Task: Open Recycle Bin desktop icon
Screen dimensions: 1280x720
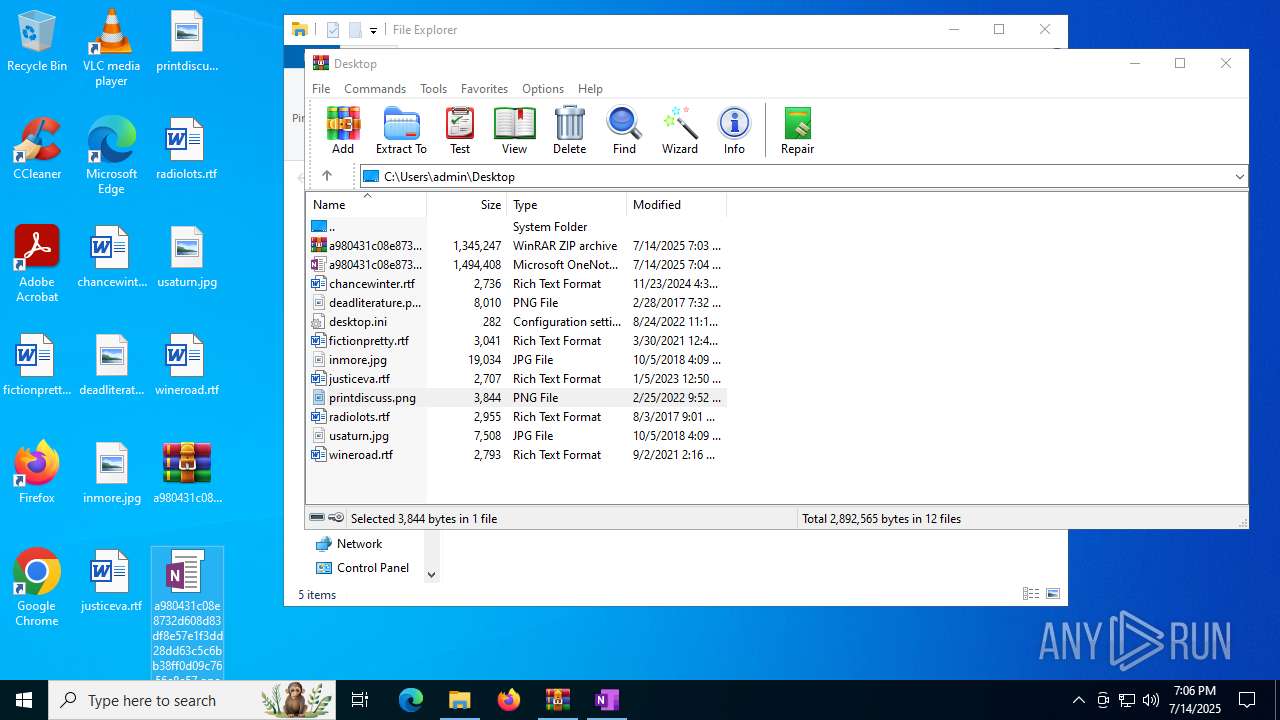Action: tap(37, 42)
